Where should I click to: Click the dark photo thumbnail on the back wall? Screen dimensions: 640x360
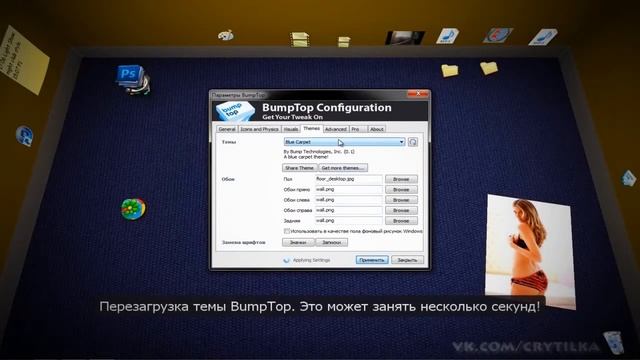(404, 38)
